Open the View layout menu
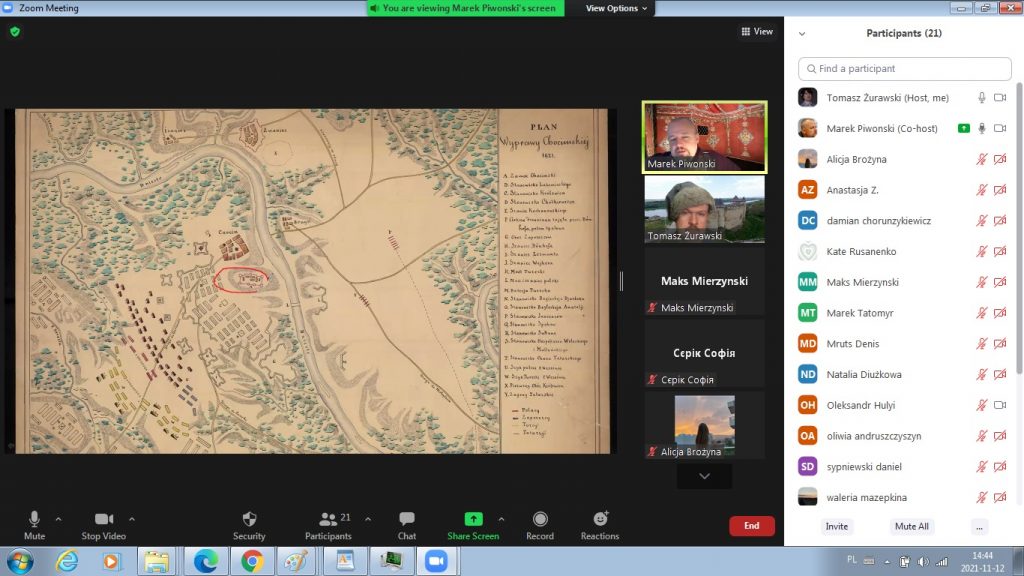Image resolution: width=1024 pixels, height=576 pixels. pos(757,32)
